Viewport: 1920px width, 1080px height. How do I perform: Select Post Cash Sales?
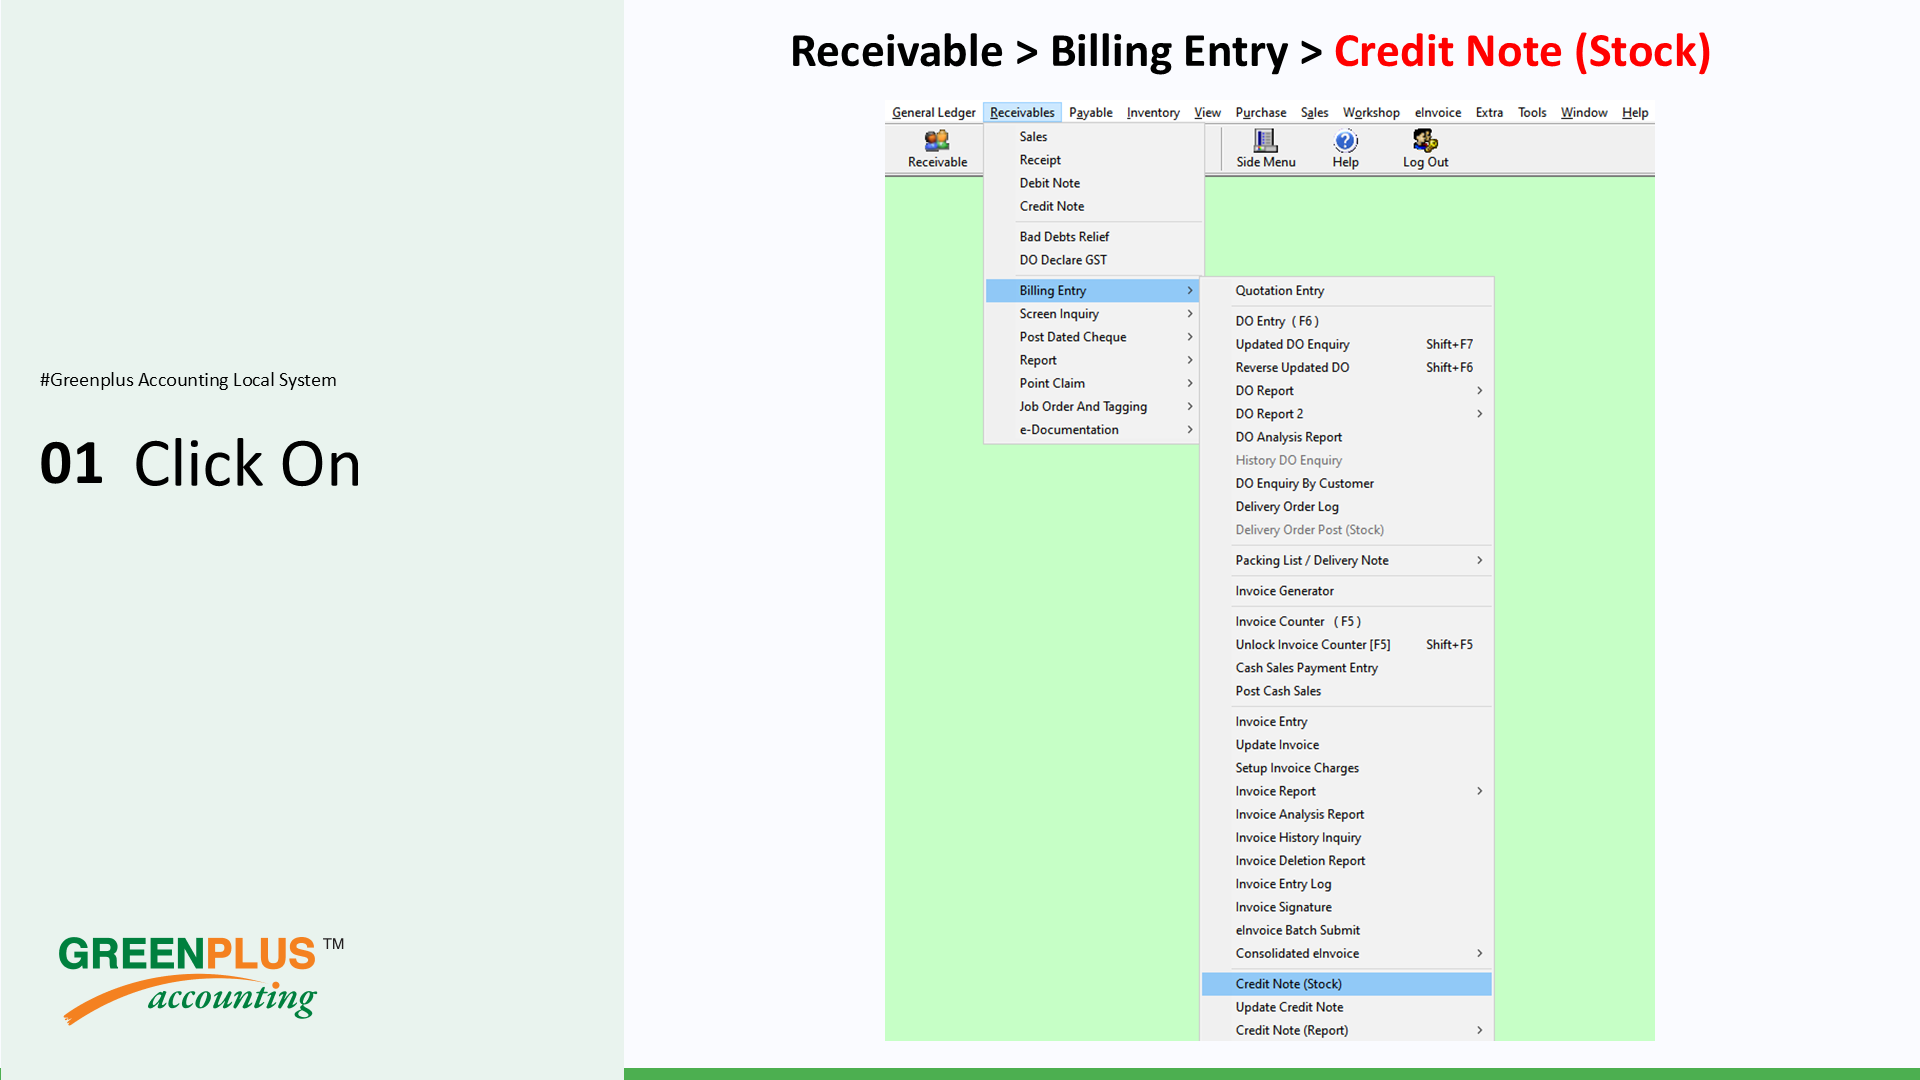(1347, 691)
